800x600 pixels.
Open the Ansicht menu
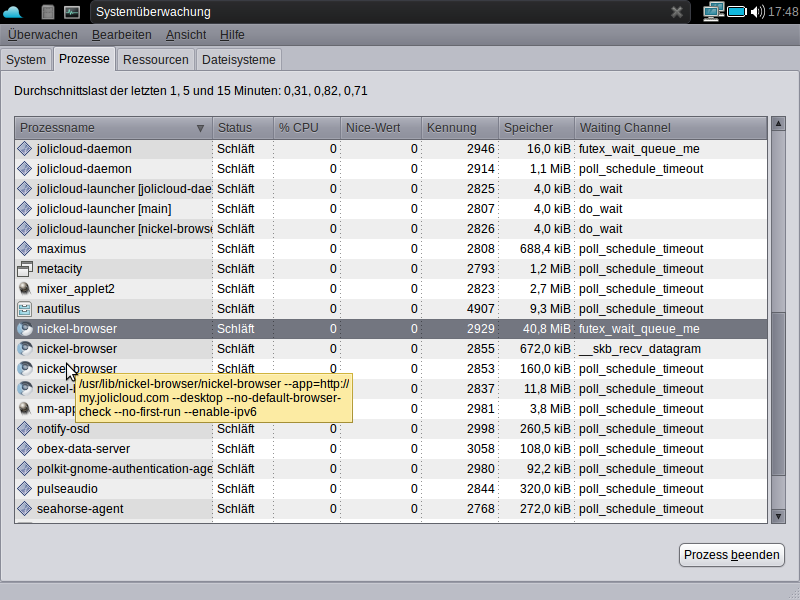[x=186, y=35]
